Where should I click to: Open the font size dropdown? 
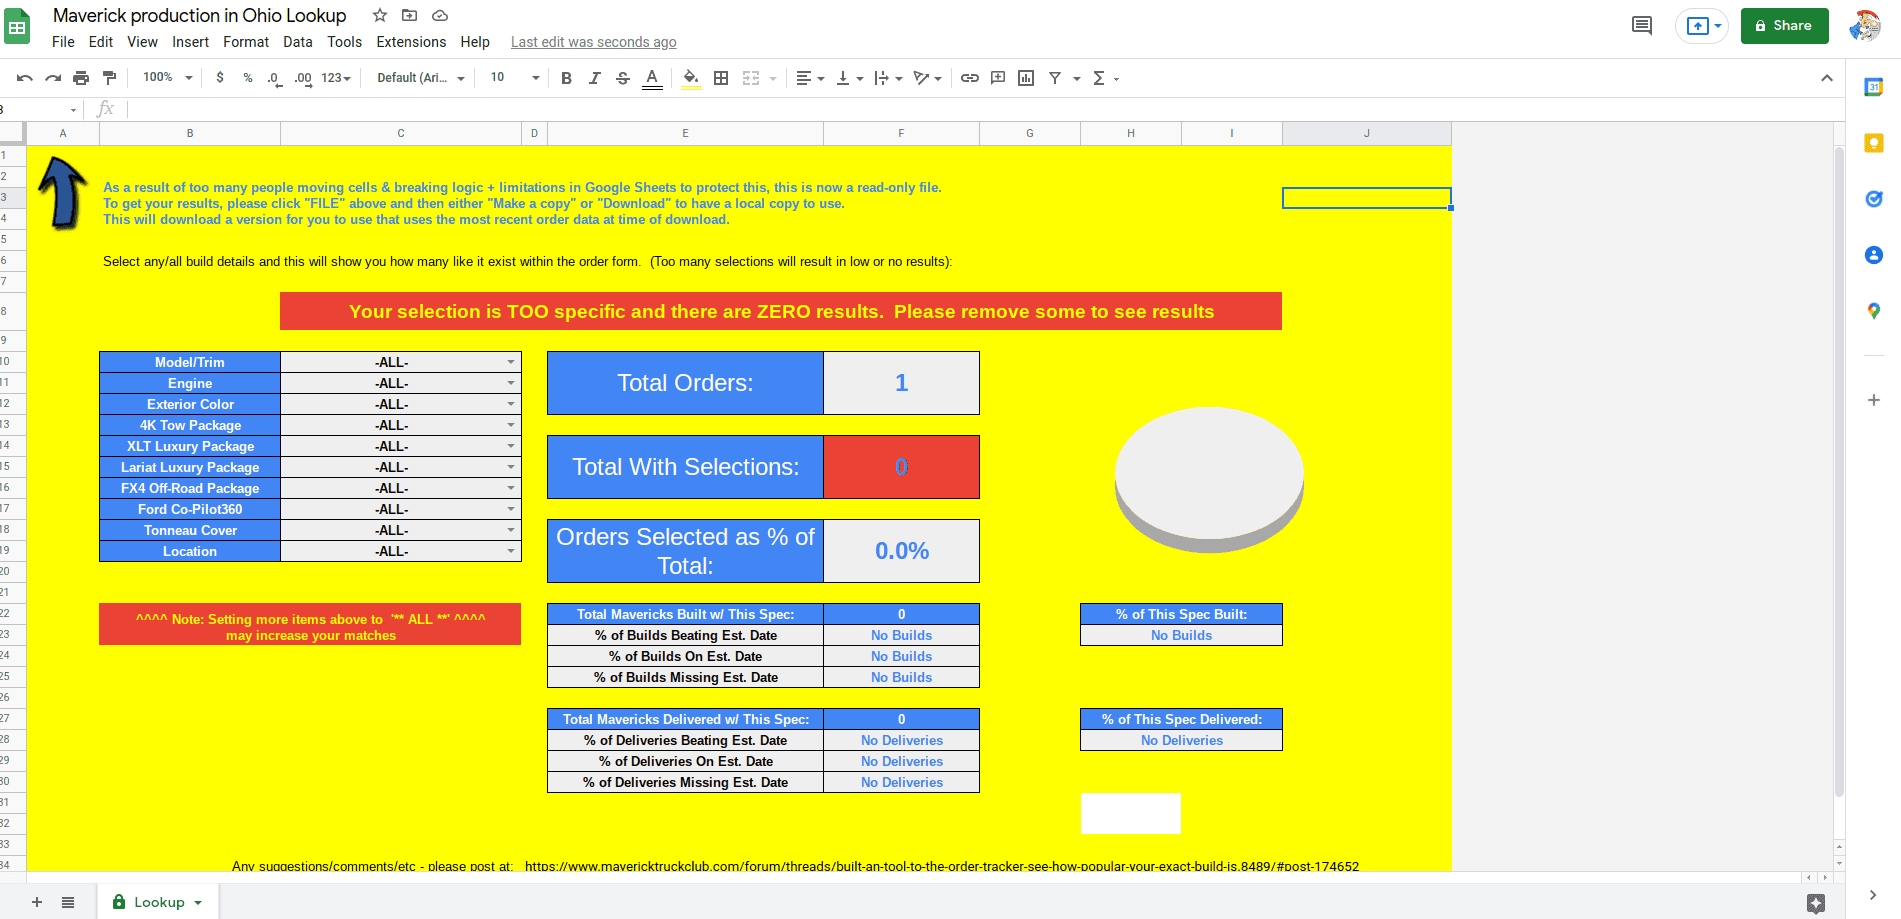tap(514, 78)
